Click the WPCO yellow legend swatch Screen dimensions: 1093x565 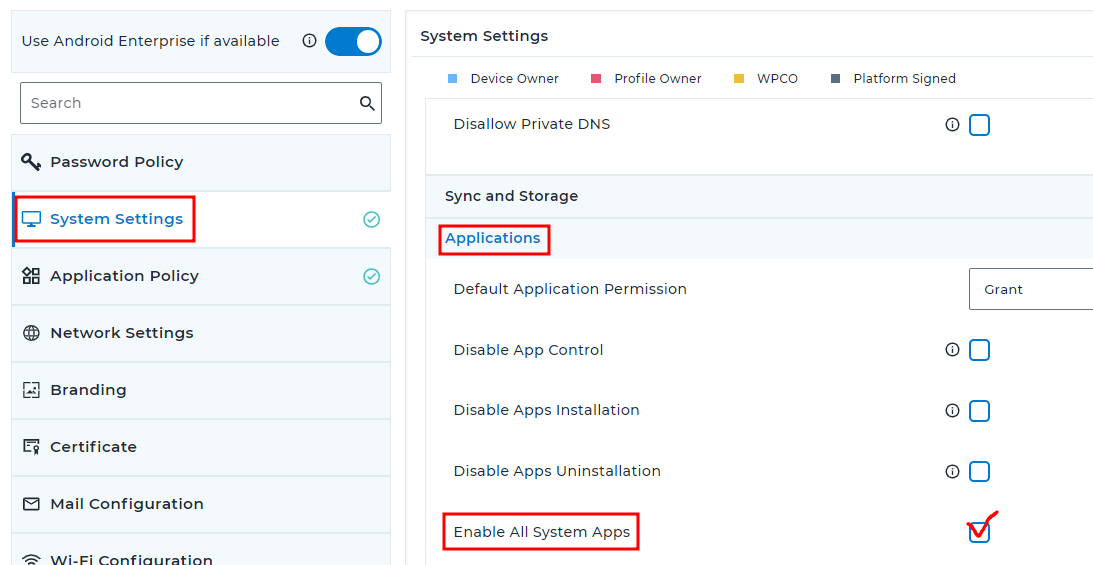tap(739, 79)
